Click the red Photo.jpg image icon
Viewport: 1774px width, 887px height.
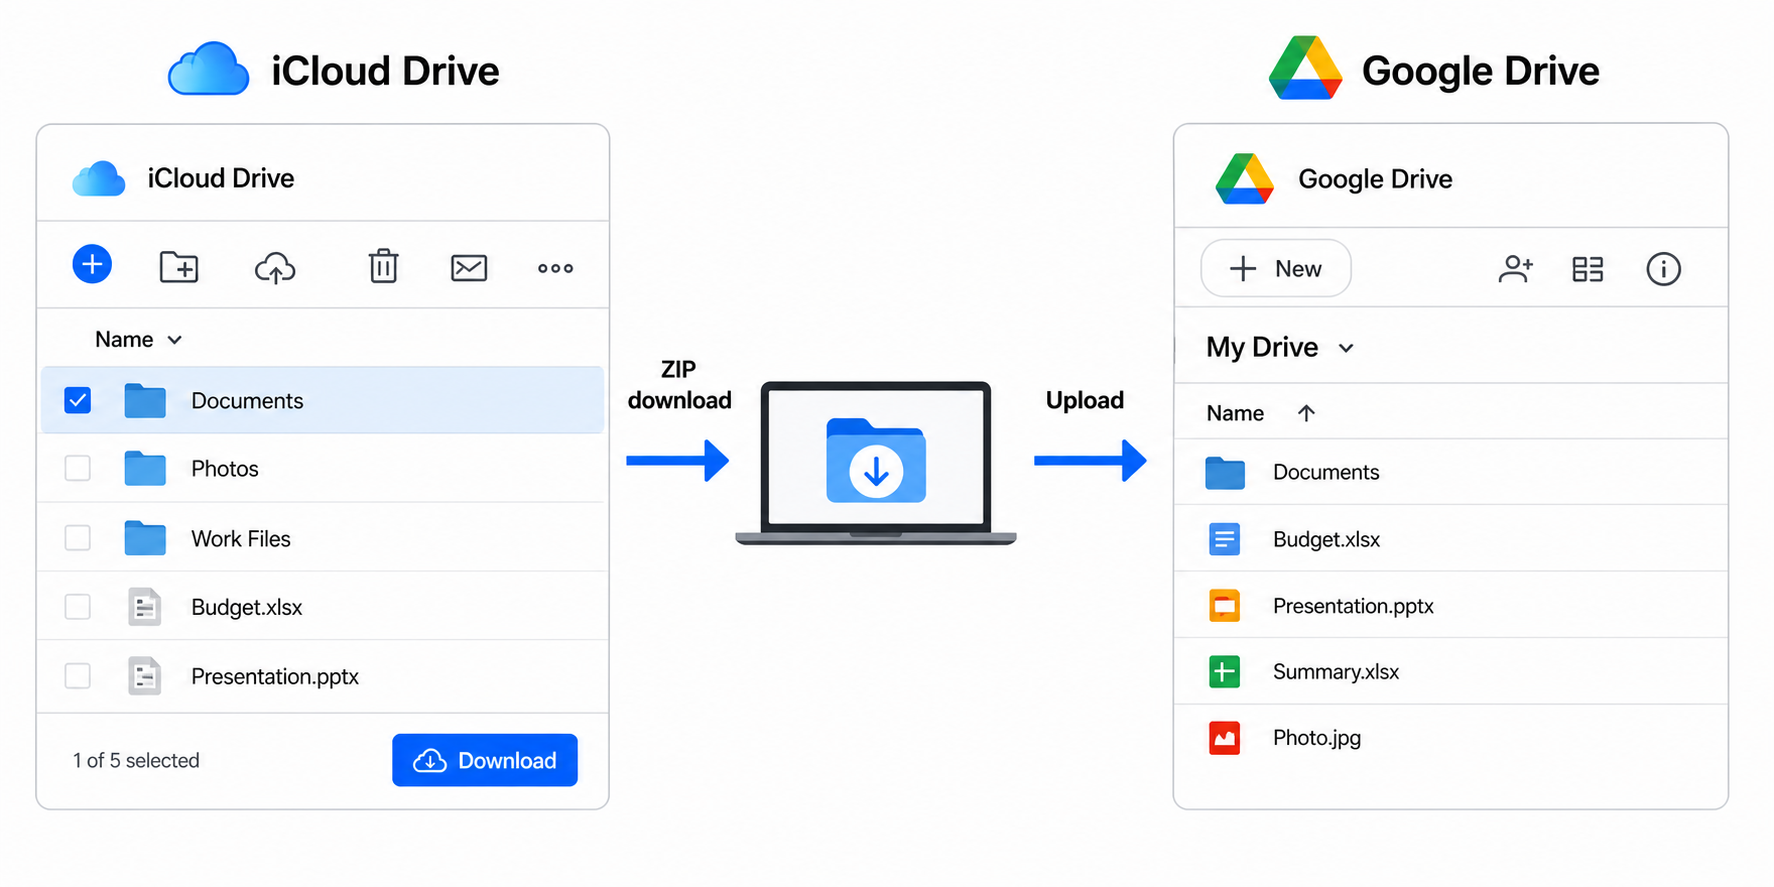click(x=1224, y=738)
